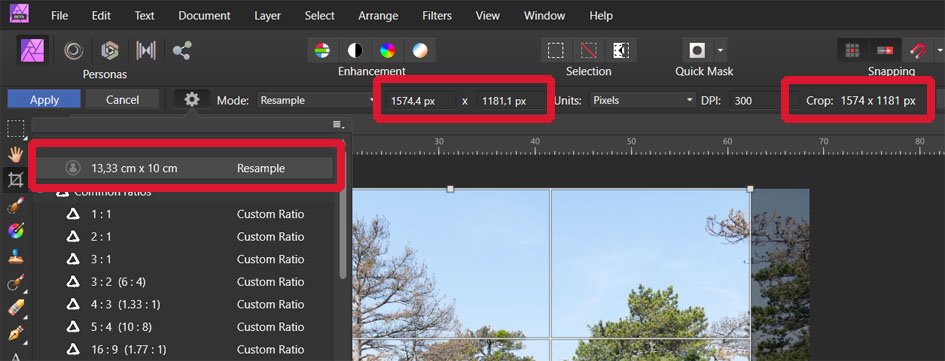Image resolution: width=945 pixels, height=361 pixels.
Task: Click the Invert Pixel Selection icon
Action: coord(621,51)
